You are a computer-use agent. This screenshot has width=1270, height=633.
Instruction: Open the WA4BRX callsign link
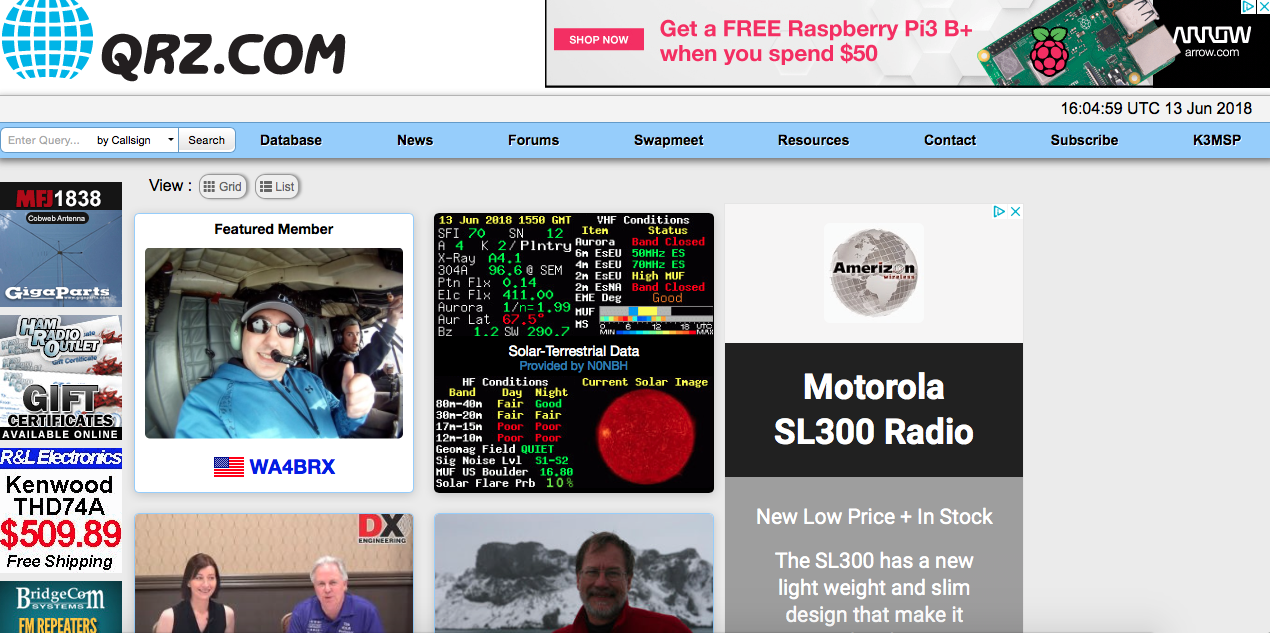292,467
